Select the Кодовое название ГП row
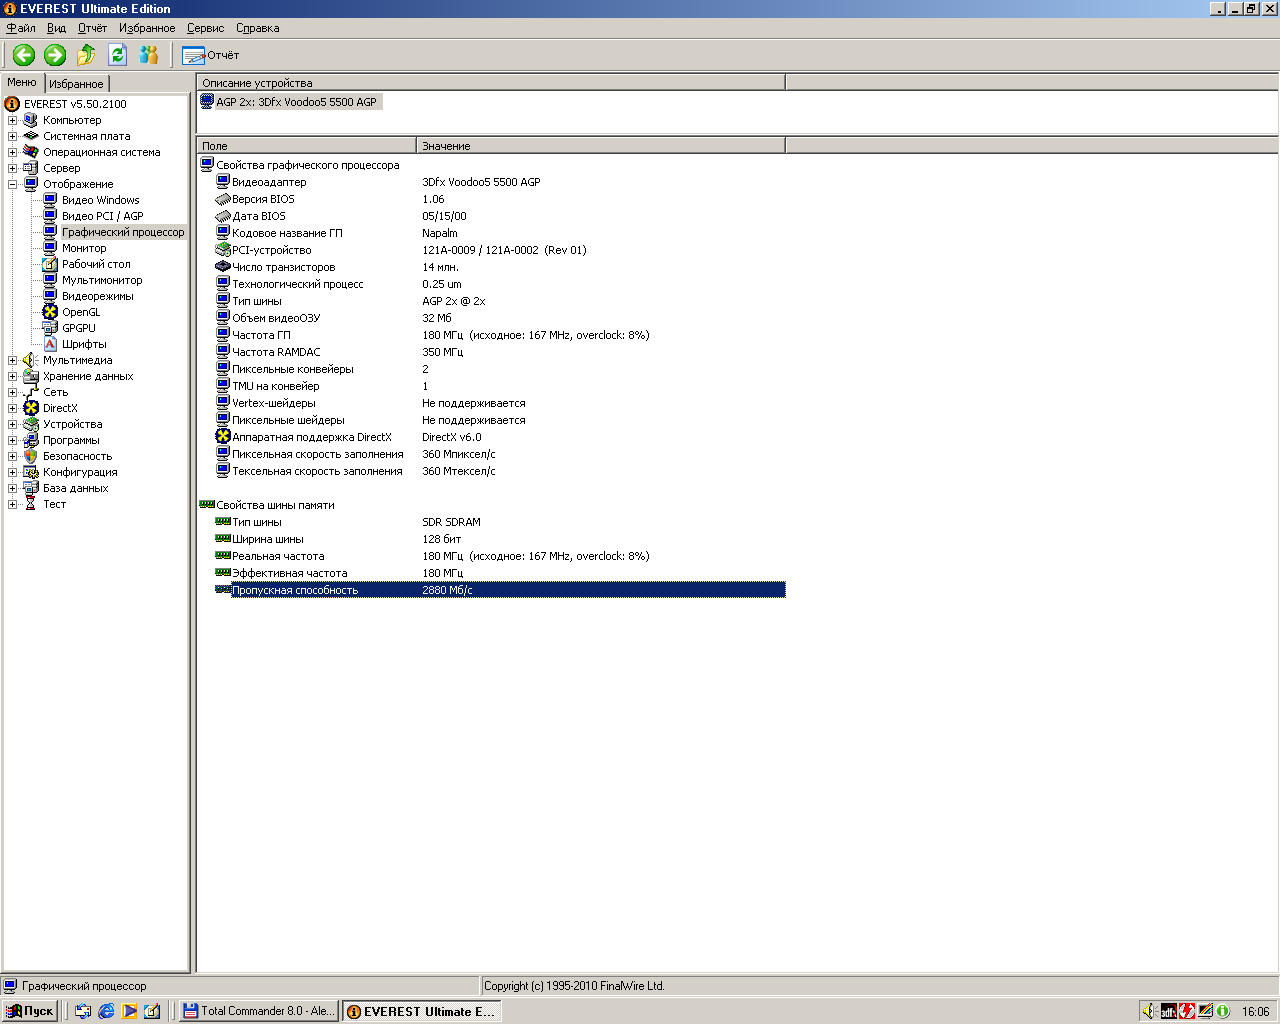This screenshot has height=1024, width=1280. click(491, 233)
